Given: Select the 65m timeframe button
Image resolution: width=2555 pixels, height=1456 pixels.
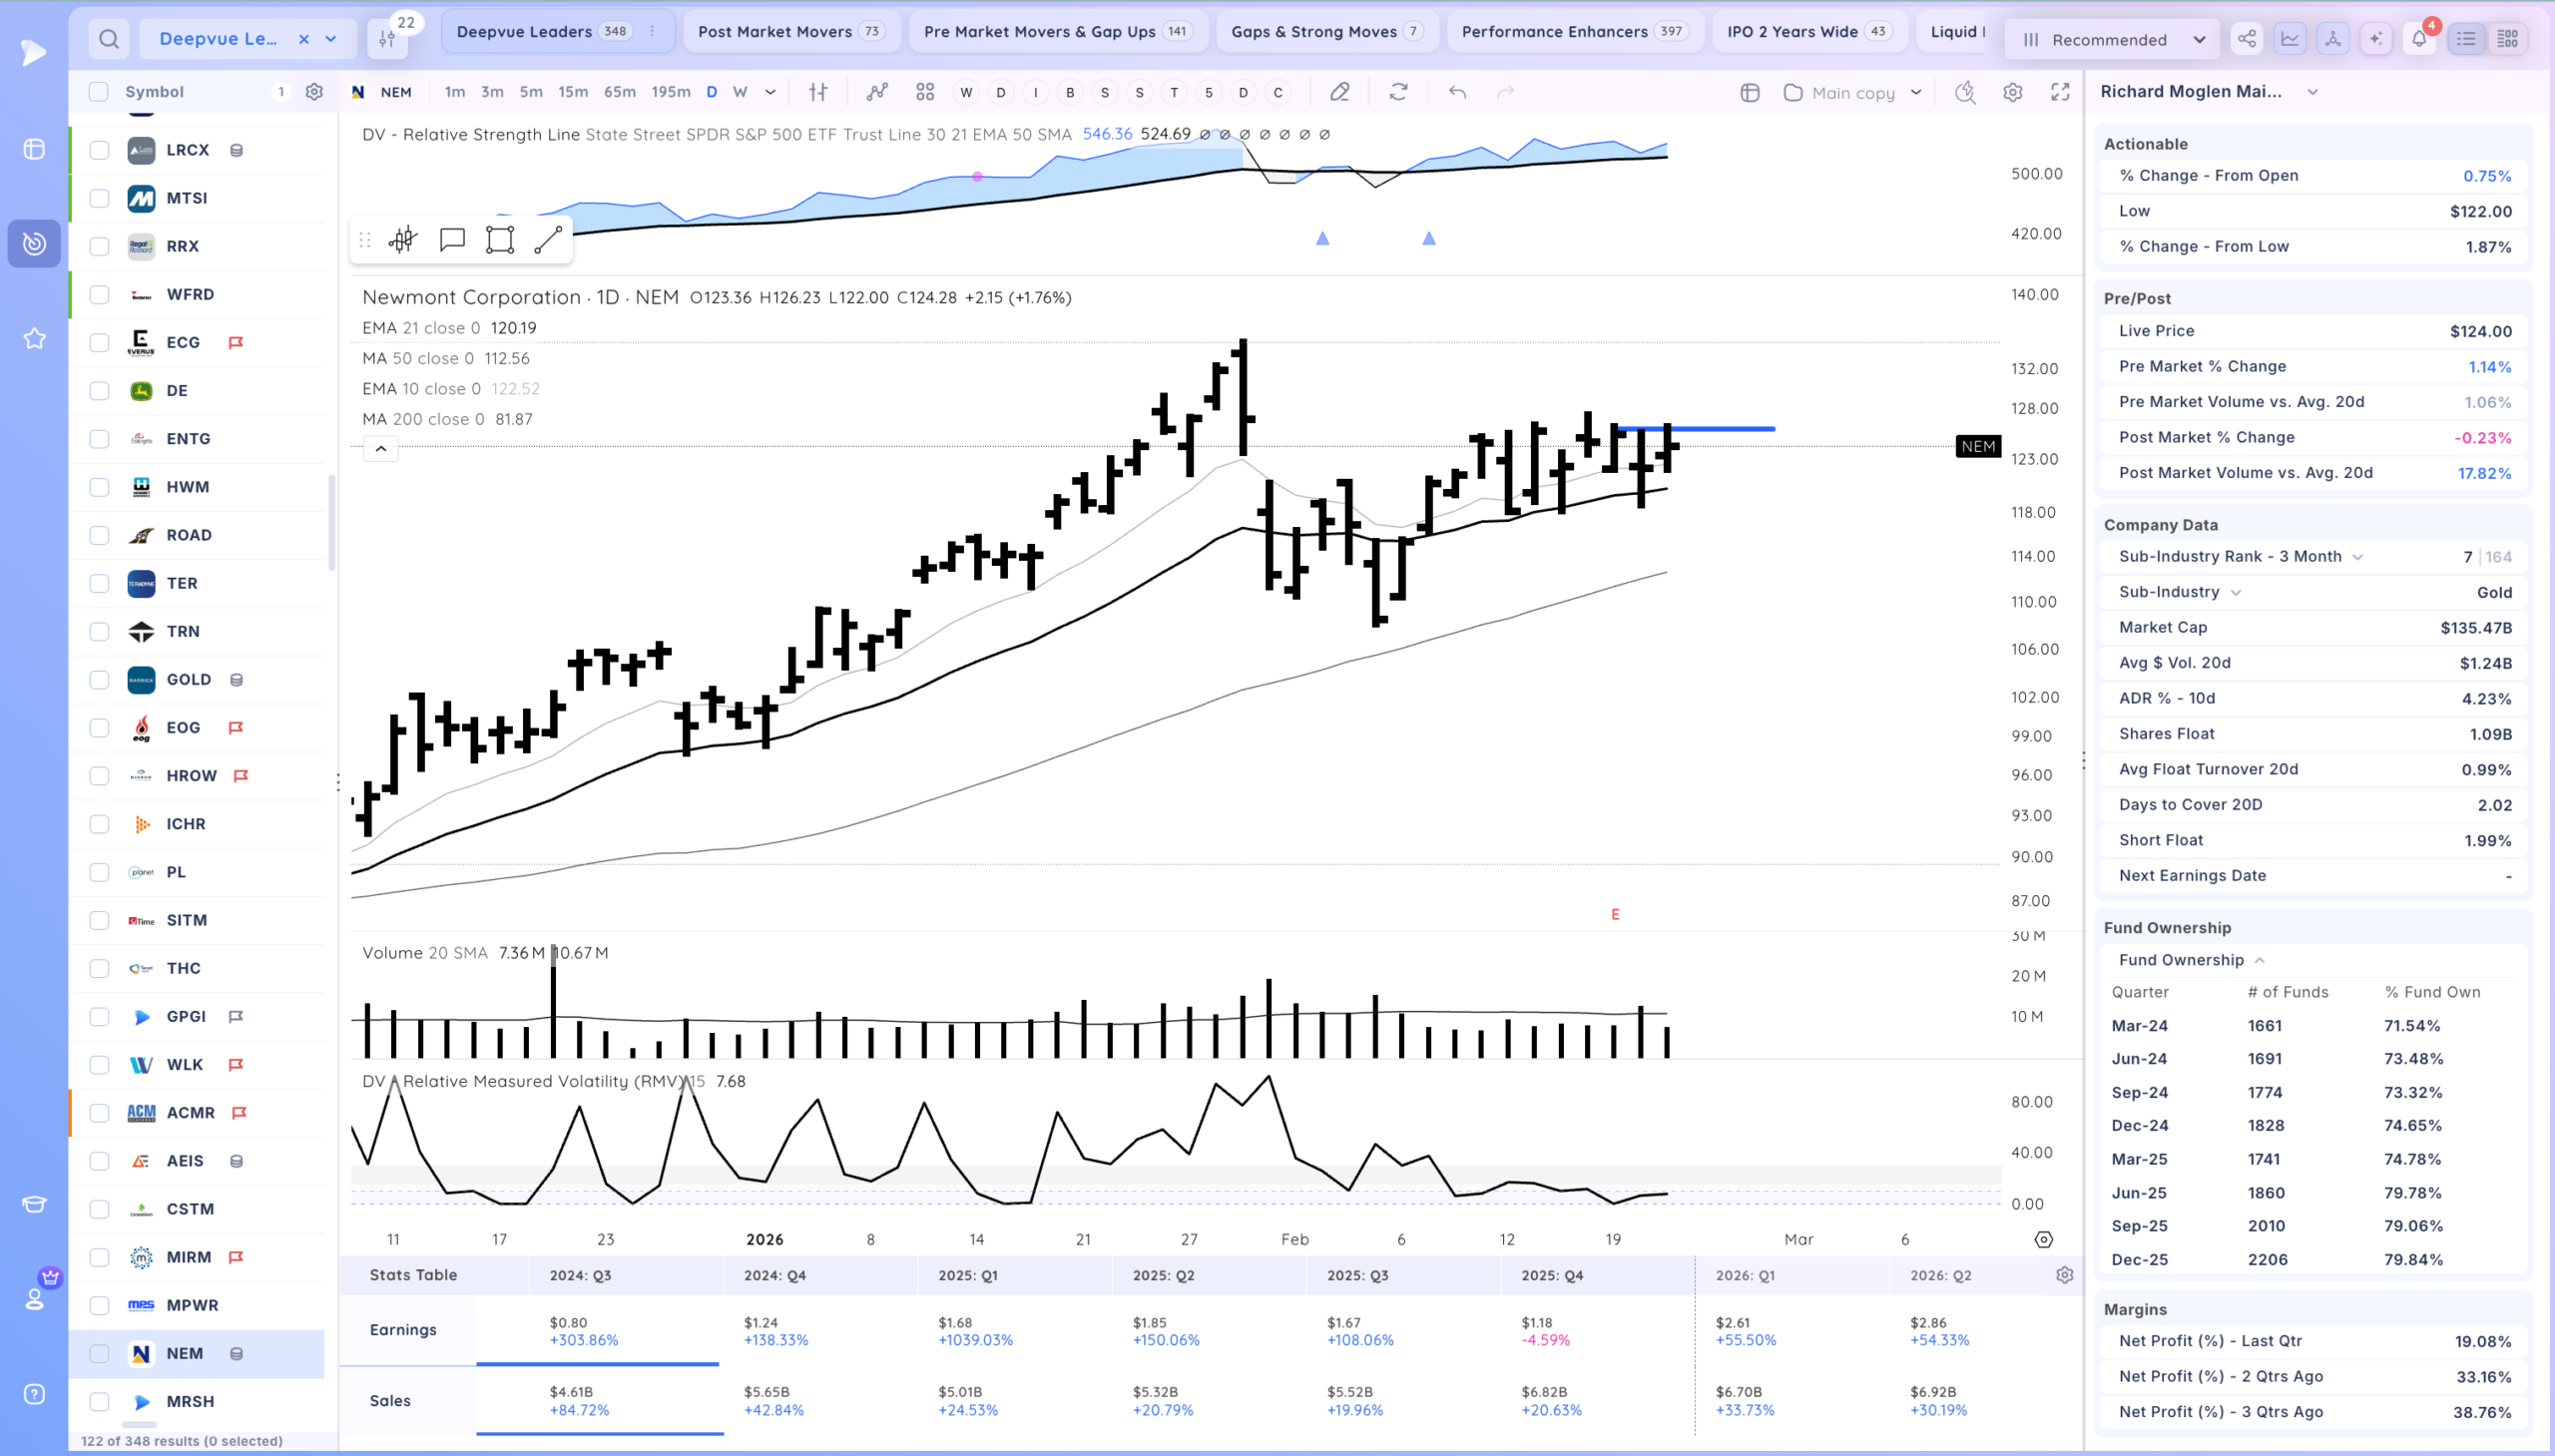Looking at the screenshot, I should click(620, 92).
